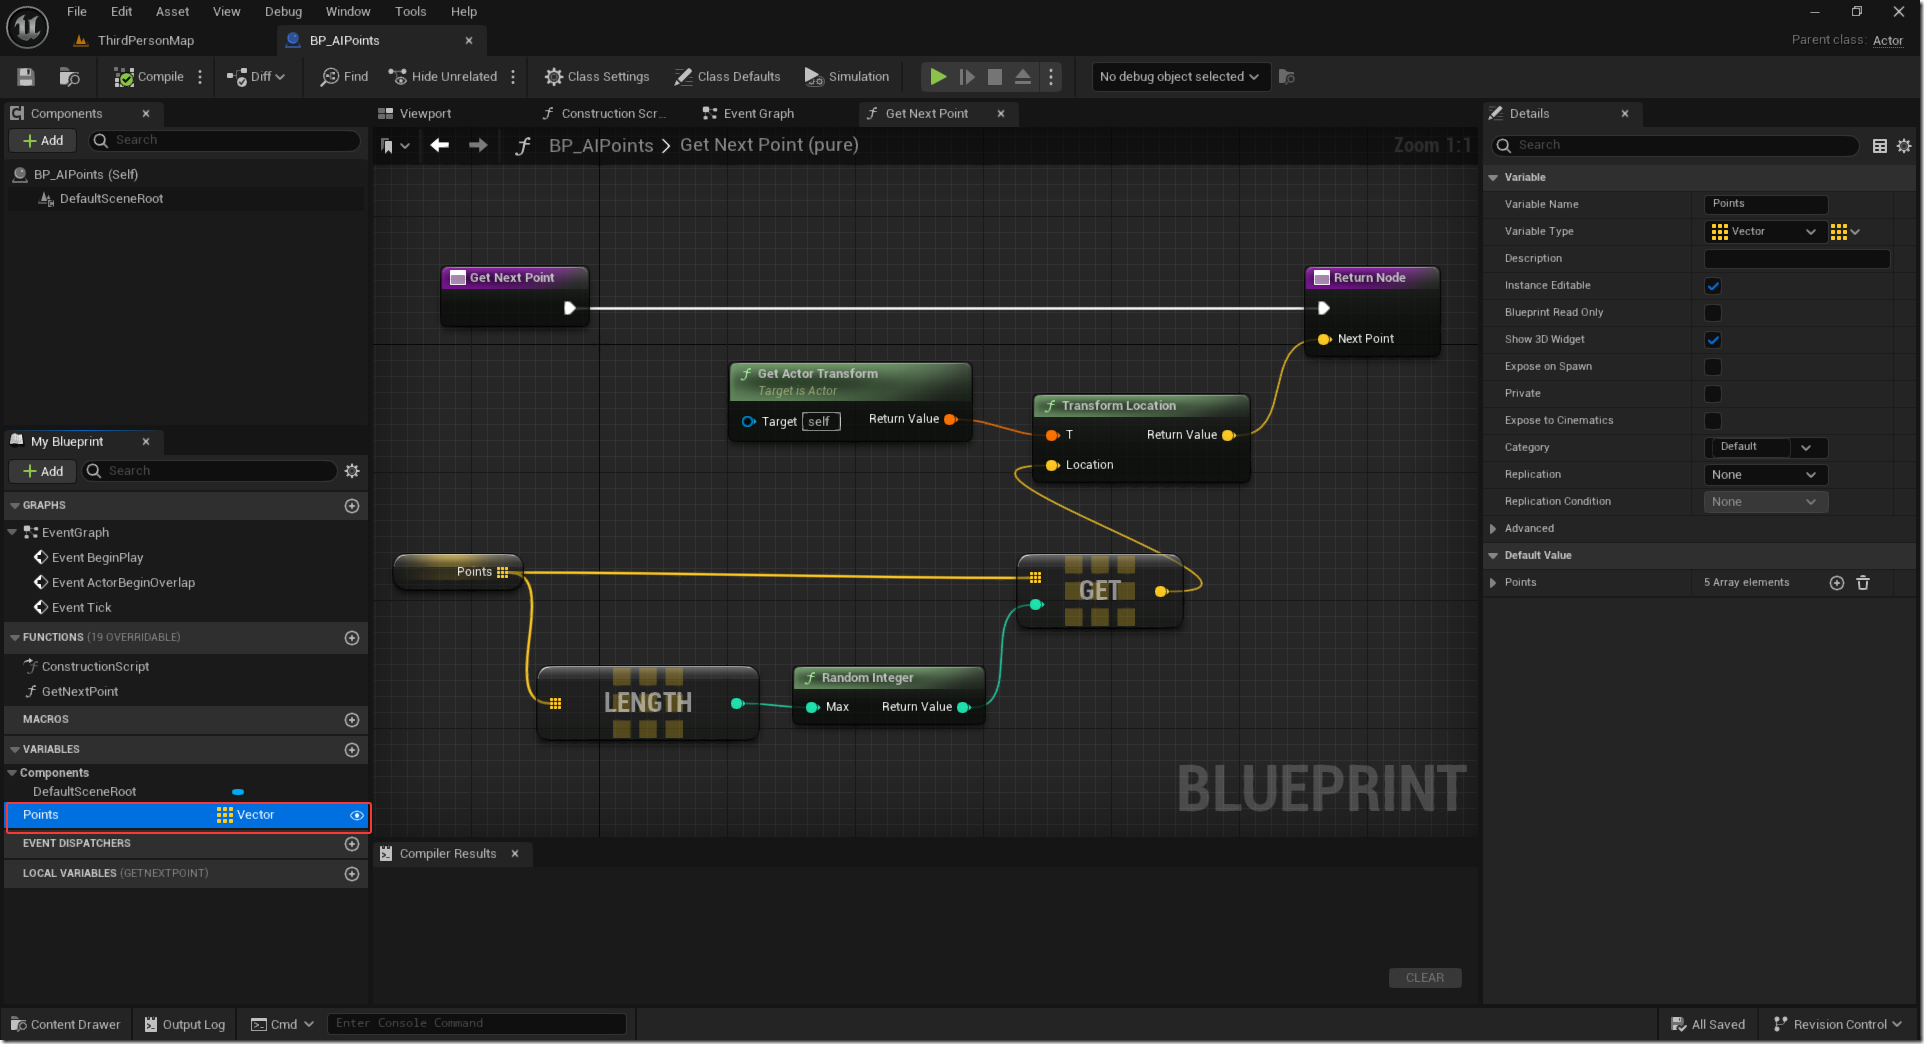Click the console command input
The height and width of the screenshot is (1044, 1924).
tap(477, 1024)
